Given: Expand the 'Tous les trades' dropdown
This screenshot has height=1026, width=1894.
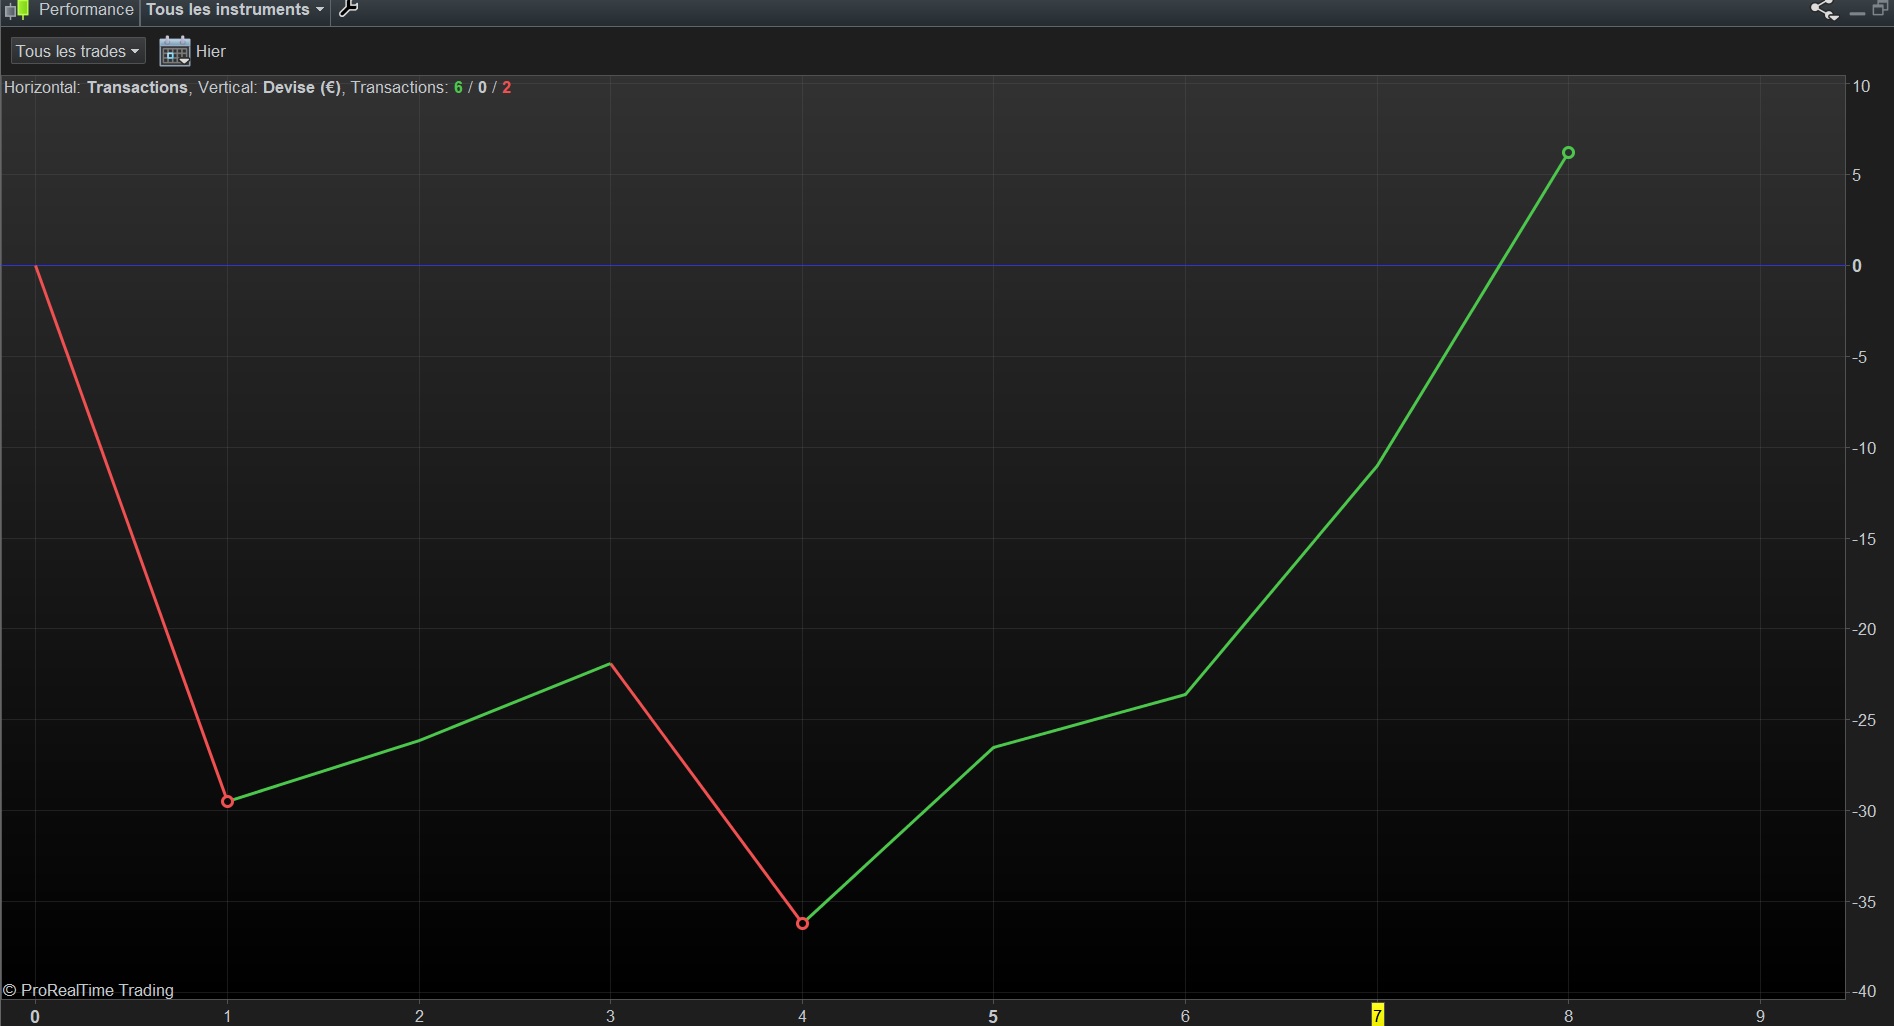Looking at the screenshot, I should tap(78, 51).
